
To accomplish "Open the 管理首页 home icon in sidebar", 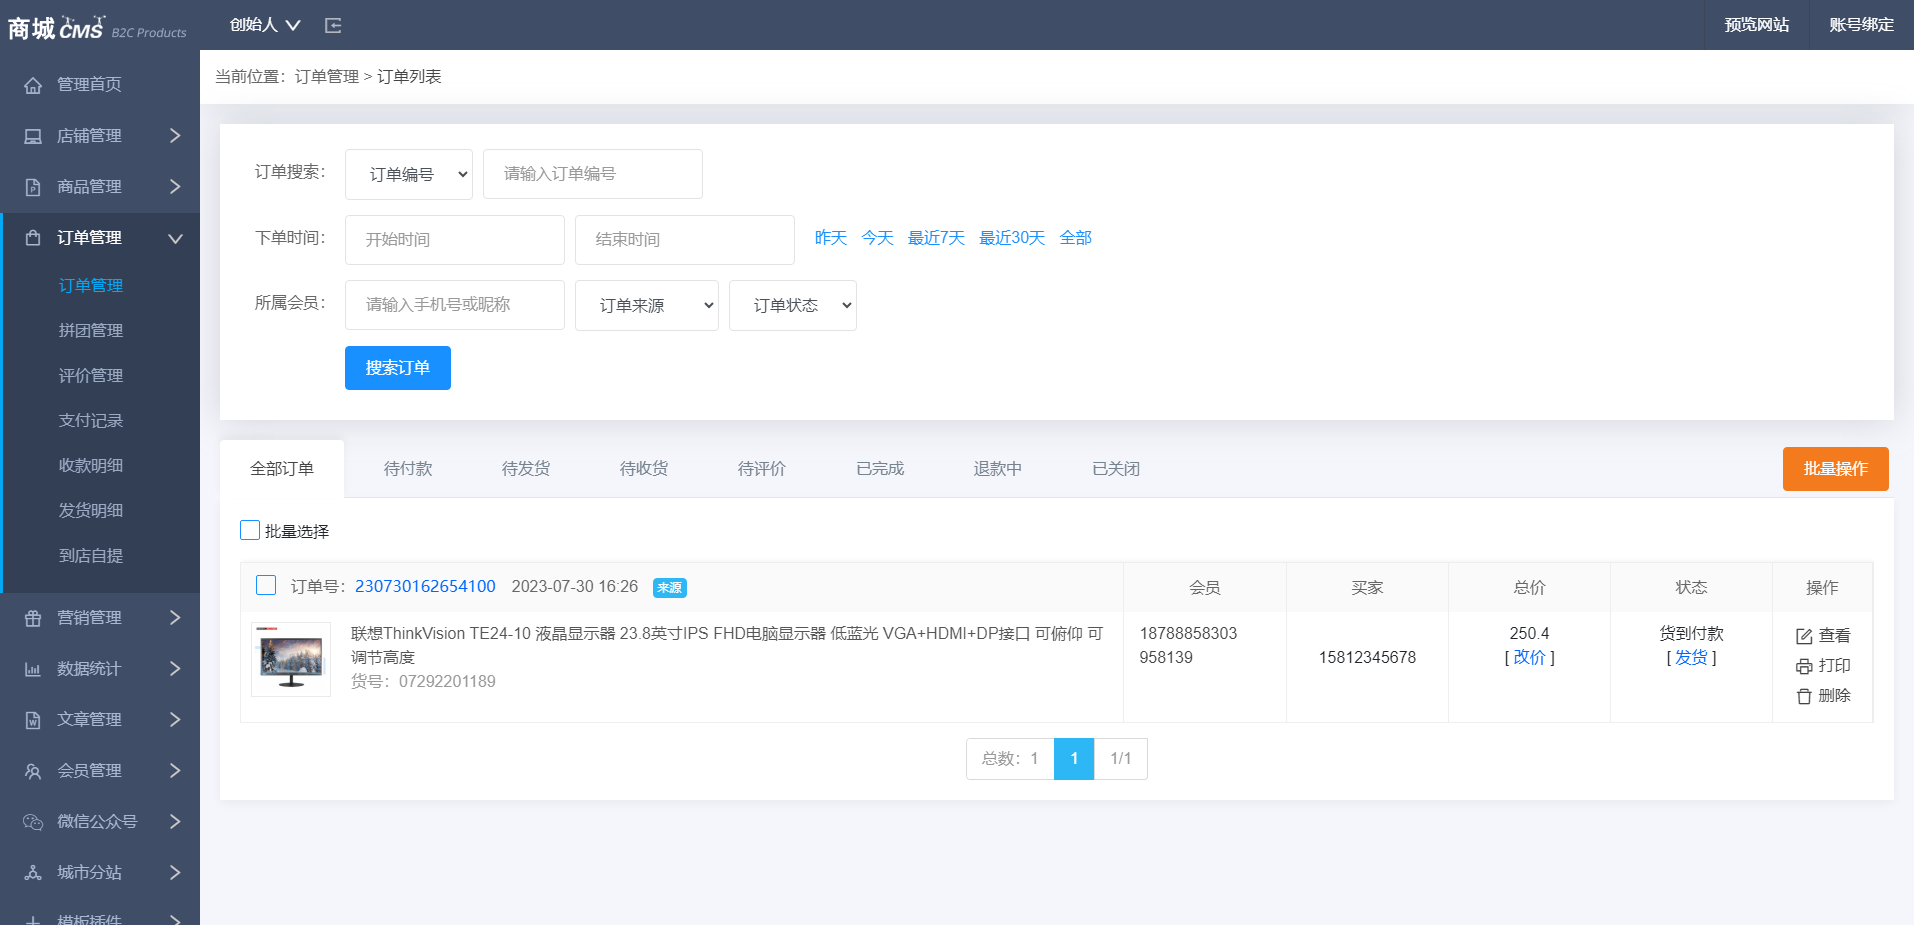I will tap(34, 85).
